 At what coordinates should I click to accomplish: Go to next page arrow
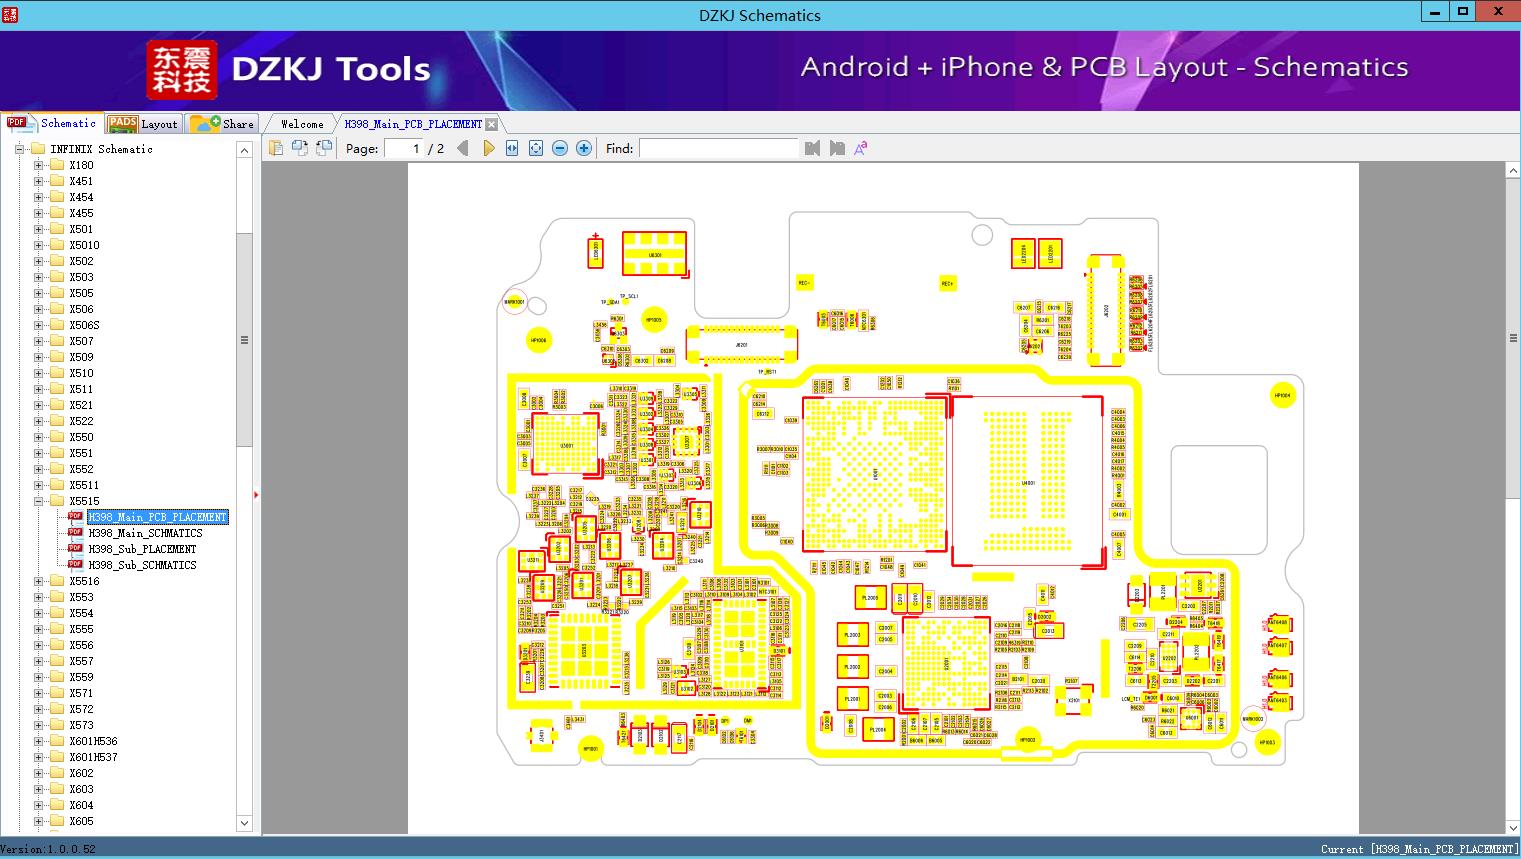[x=488, y=148]
